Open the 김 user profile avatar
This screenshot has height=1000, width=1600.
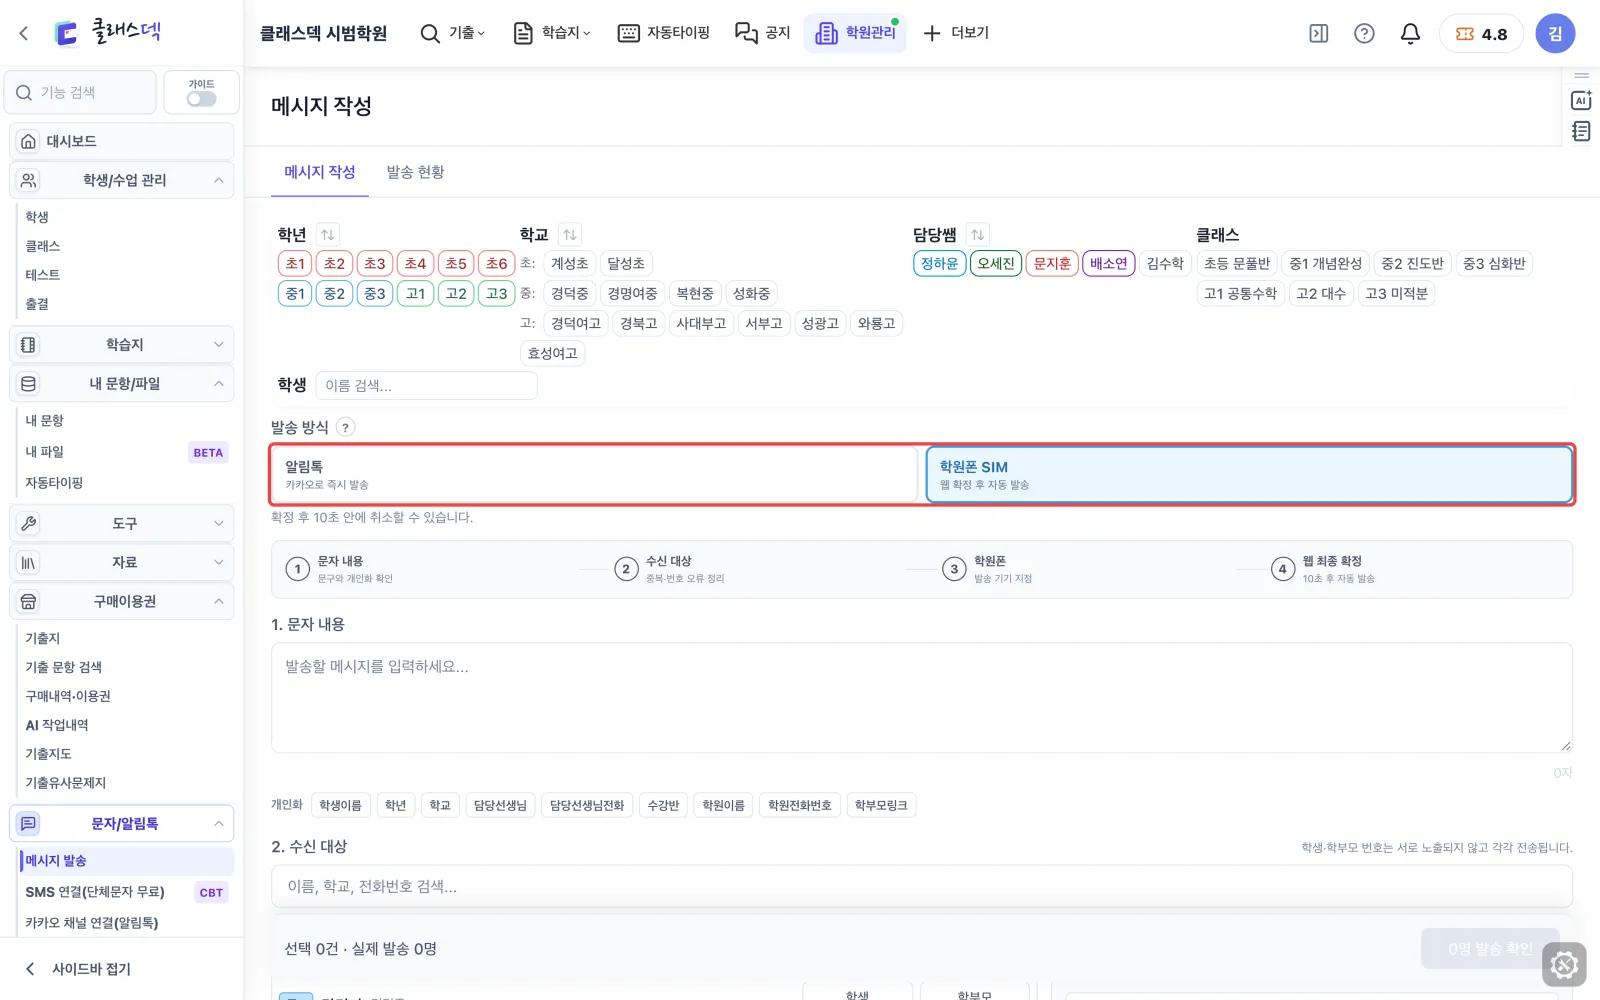click(x=1555, y=33)
